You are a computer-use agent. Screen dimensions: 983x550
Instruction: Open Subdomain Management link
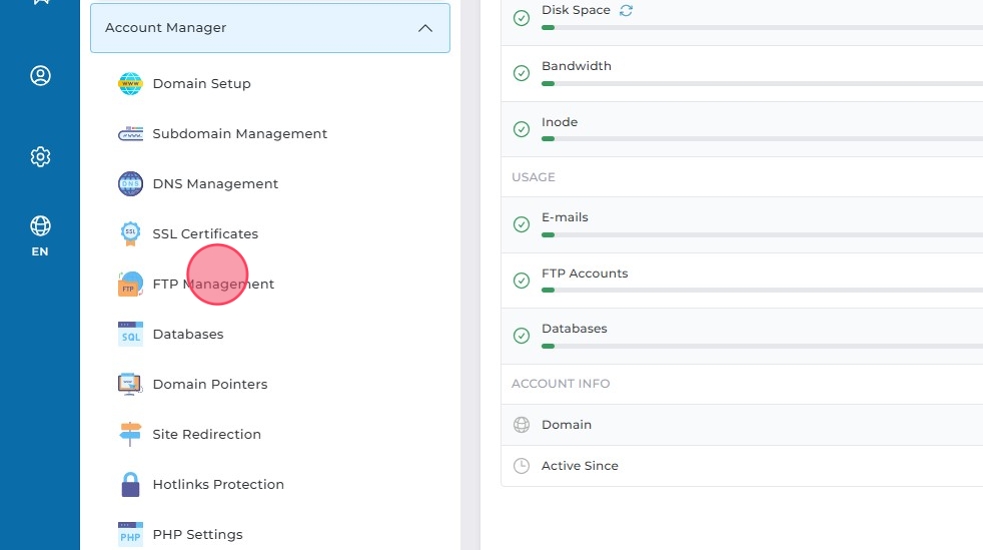point(240,134)
